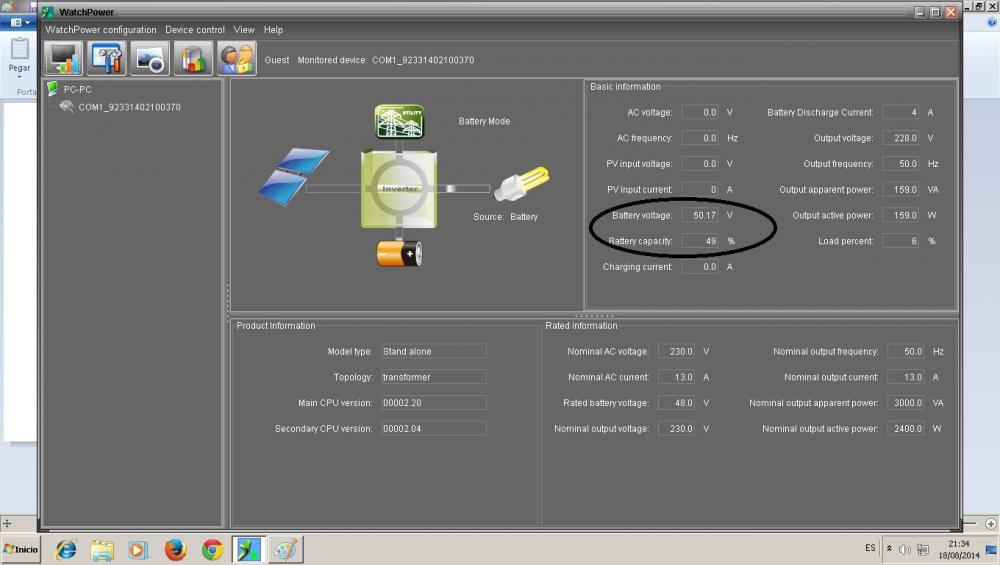Click the Nominal output current field
The height and width of the screenshot is (565, 1000).
click(x=906, y=377)
